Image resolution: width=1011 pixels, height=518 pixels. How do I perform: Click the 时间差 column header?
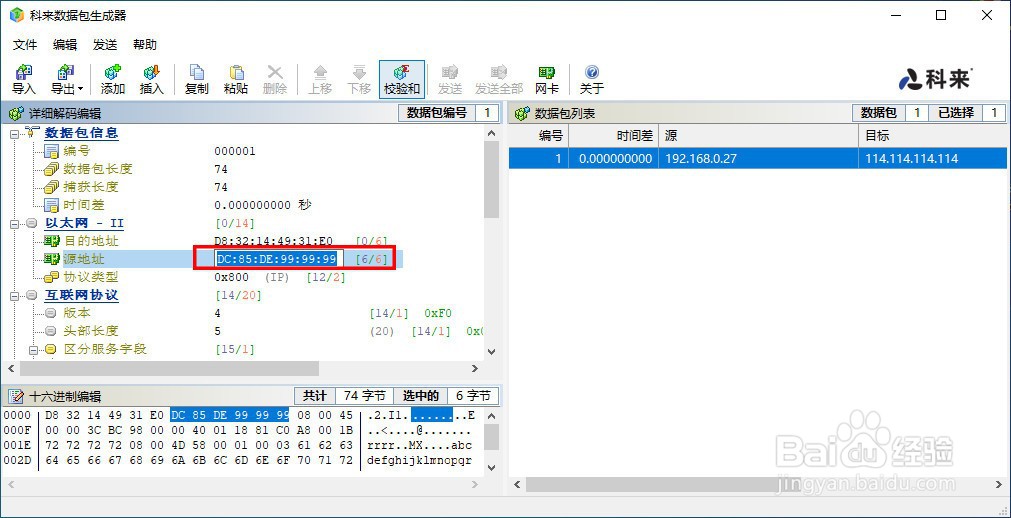[x=613, y=136]
